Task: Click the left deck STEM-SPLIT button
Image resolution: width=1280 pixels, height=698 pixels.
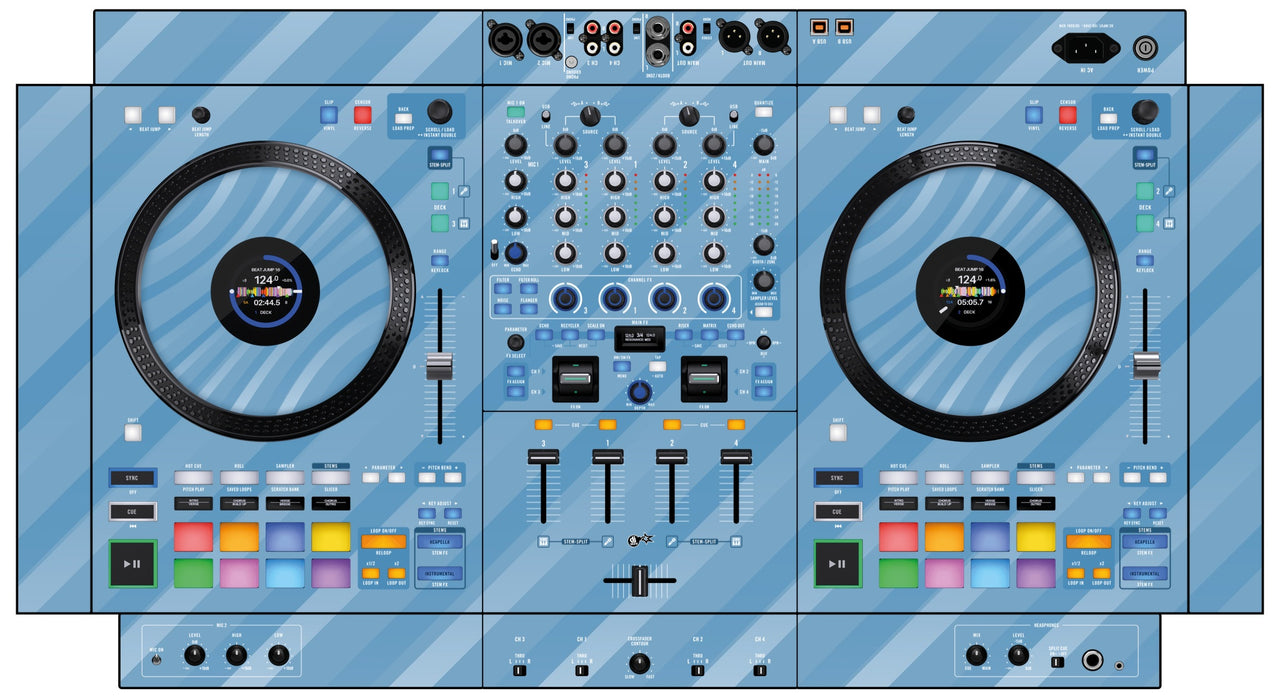Action: (442, 153)
